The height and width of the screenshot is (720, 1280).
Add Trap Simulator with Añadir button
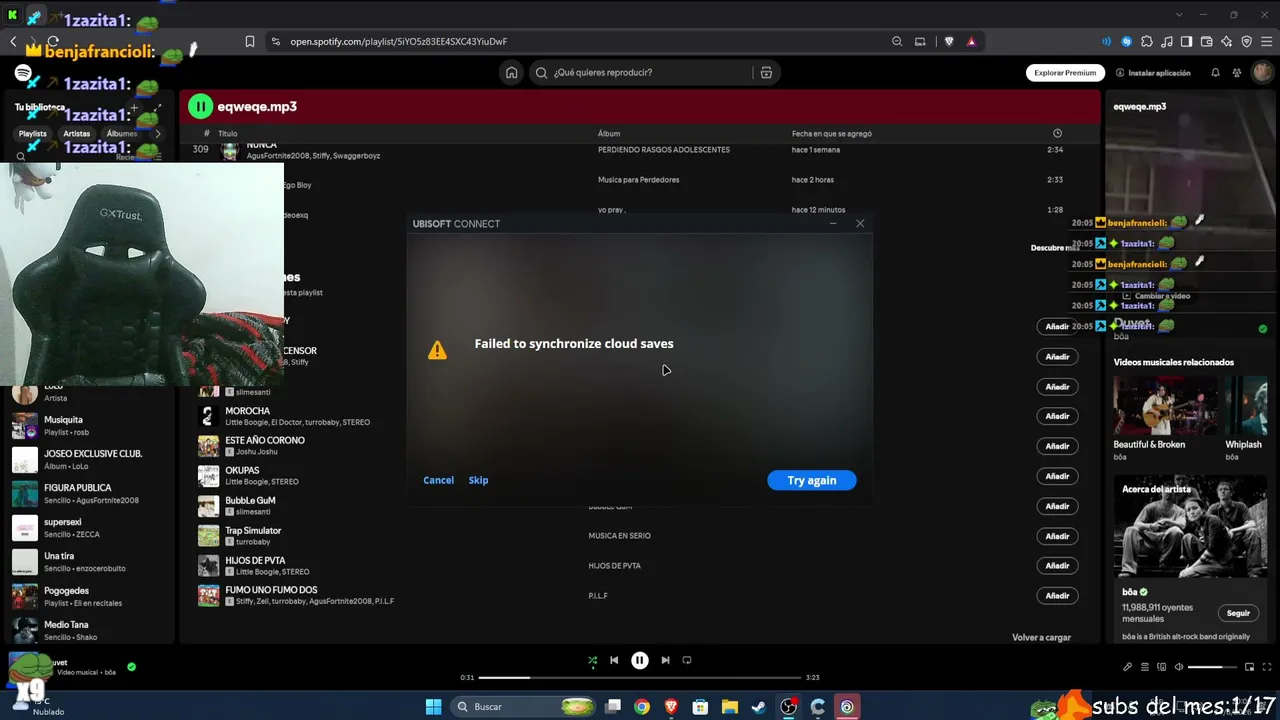pos(1057,536)
